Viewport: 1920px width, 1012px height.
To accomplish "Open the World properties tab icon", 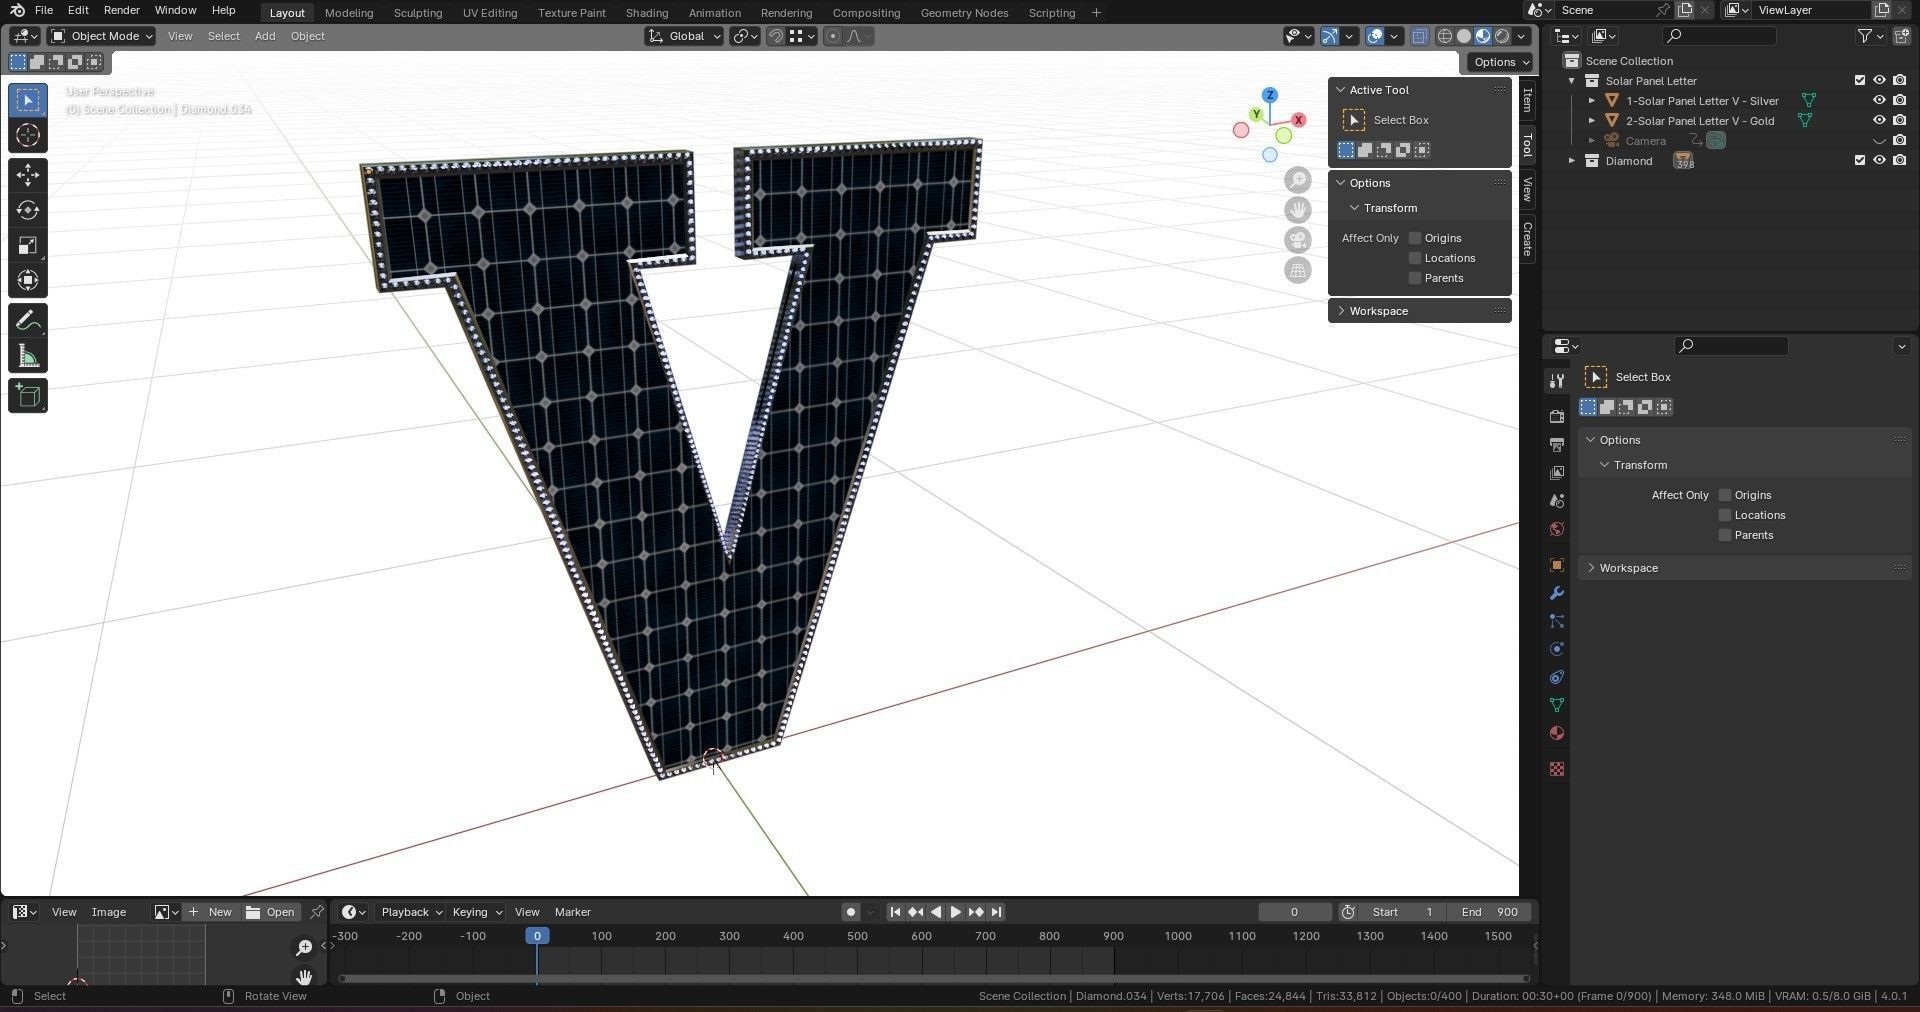I will [1557, 529].
